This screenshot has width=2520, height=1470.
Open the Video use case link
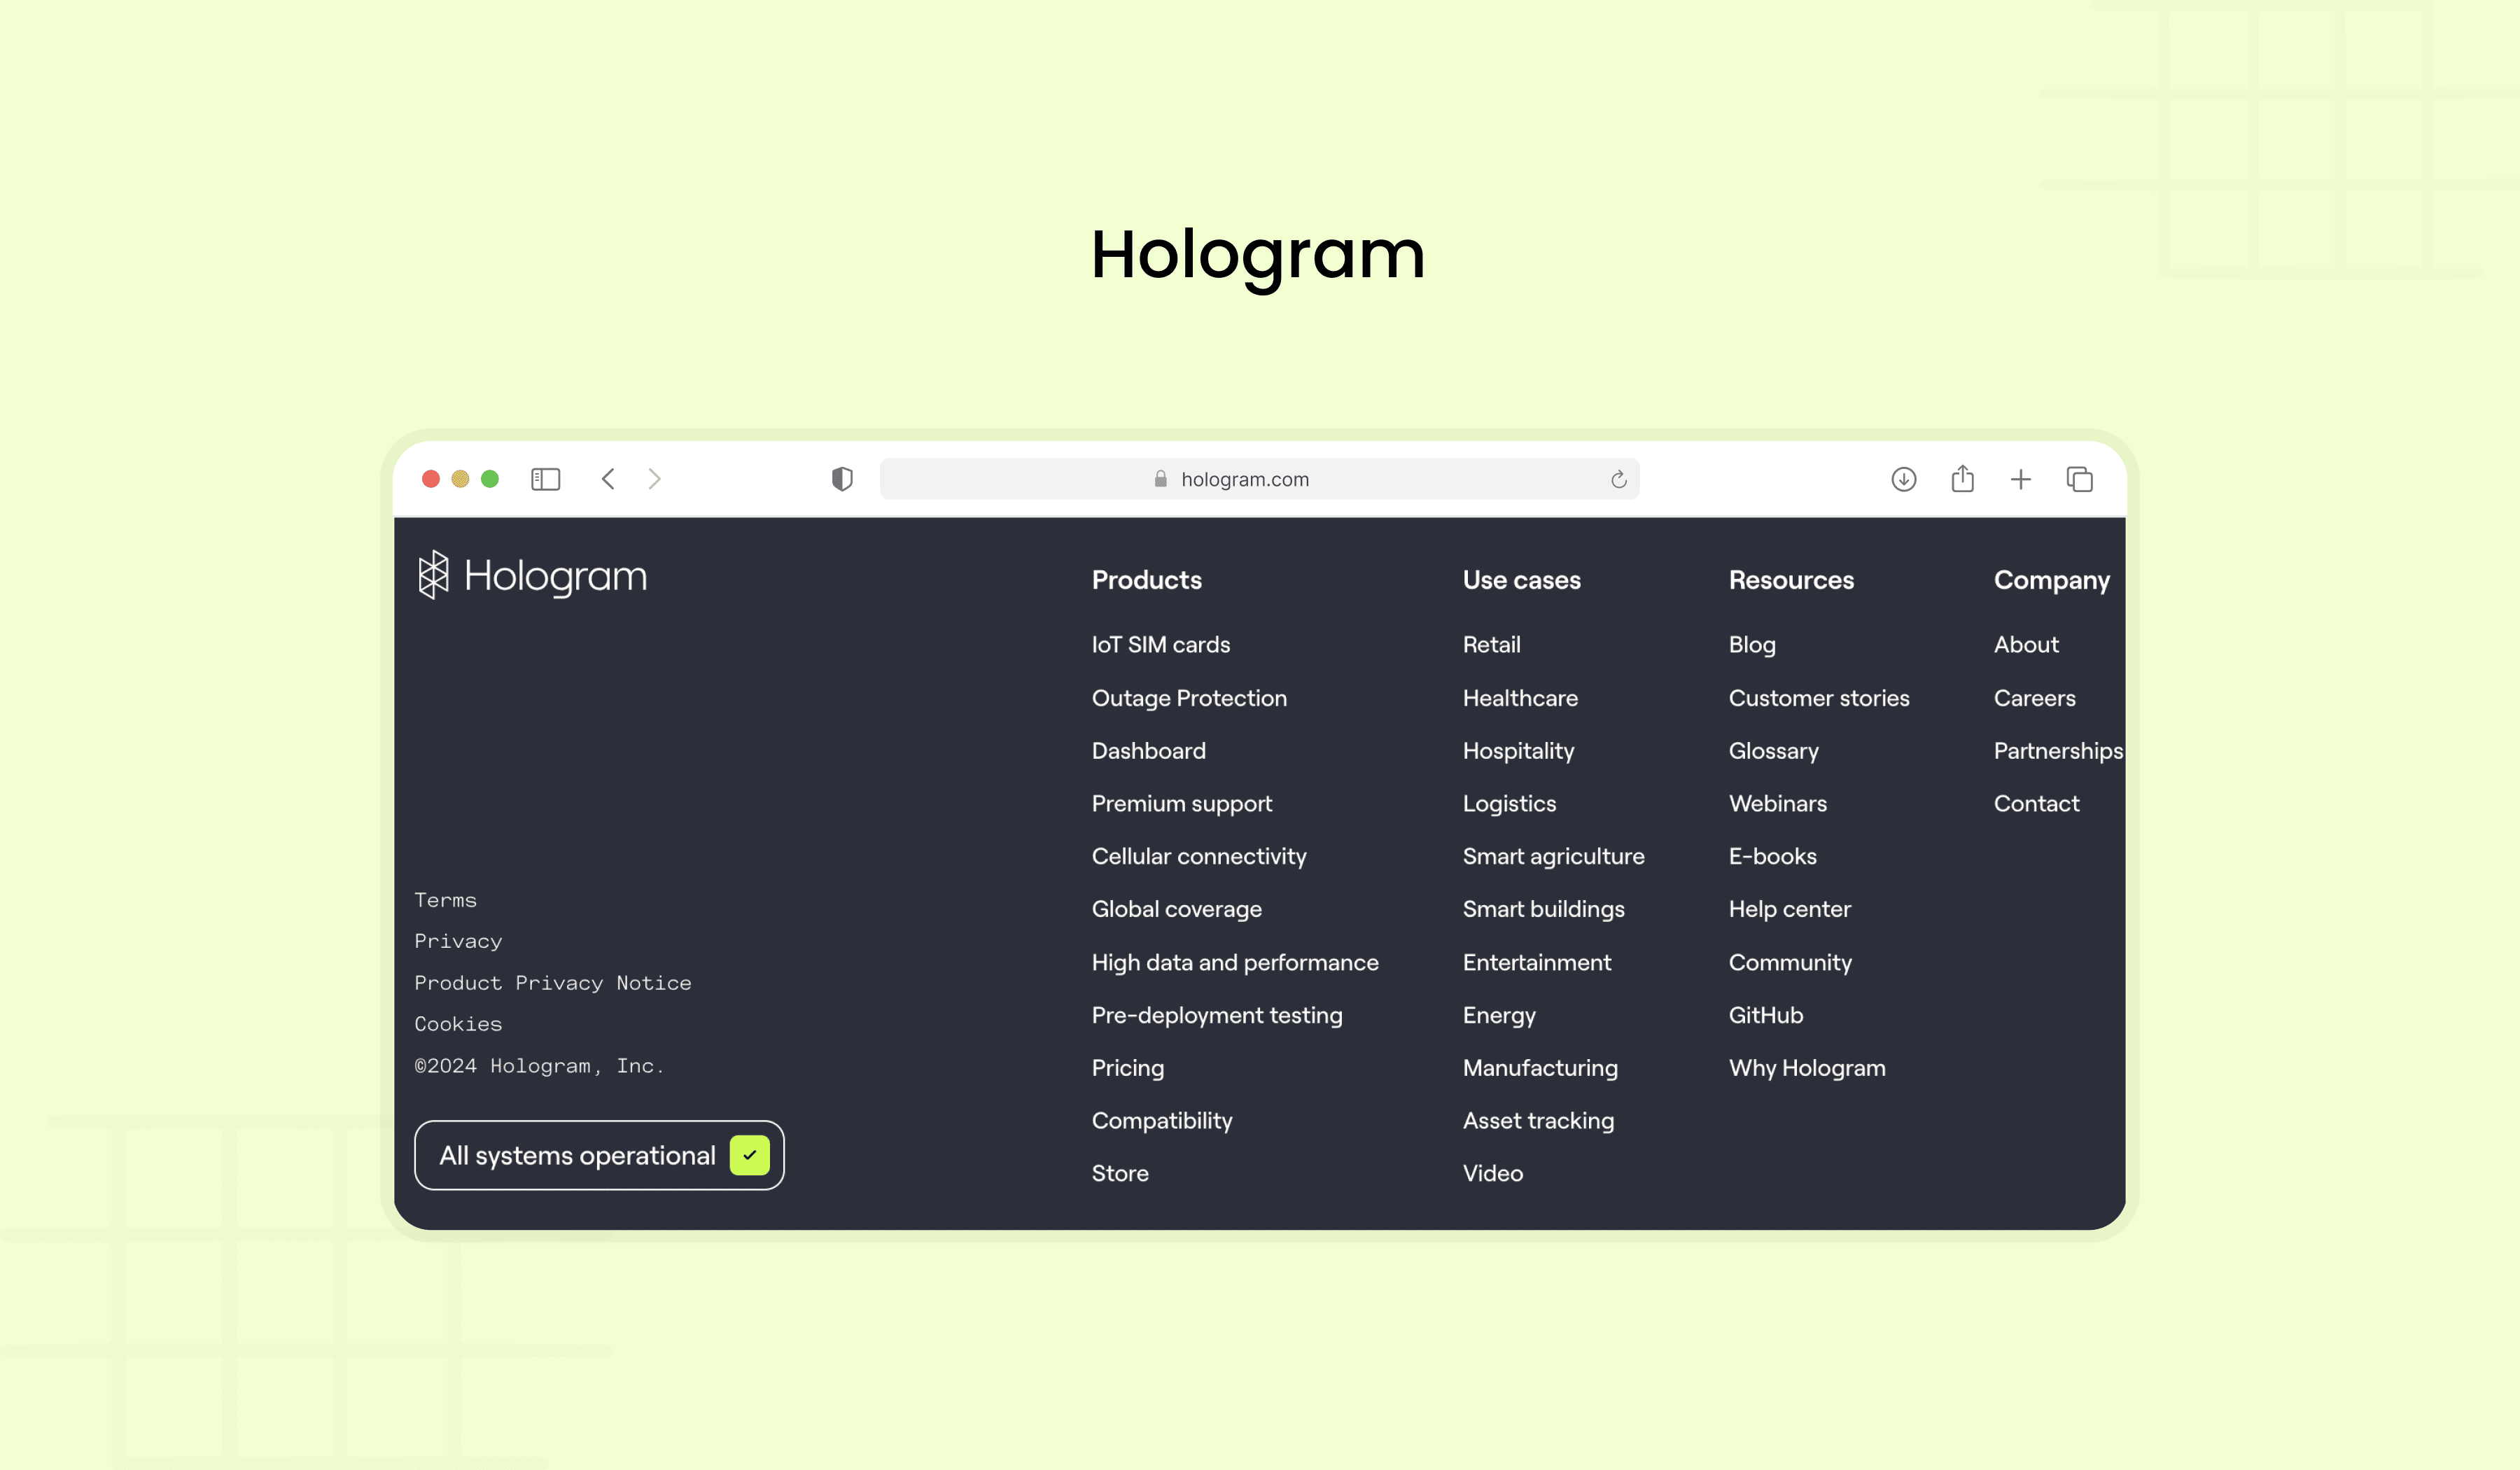tap(1493, 1174)
